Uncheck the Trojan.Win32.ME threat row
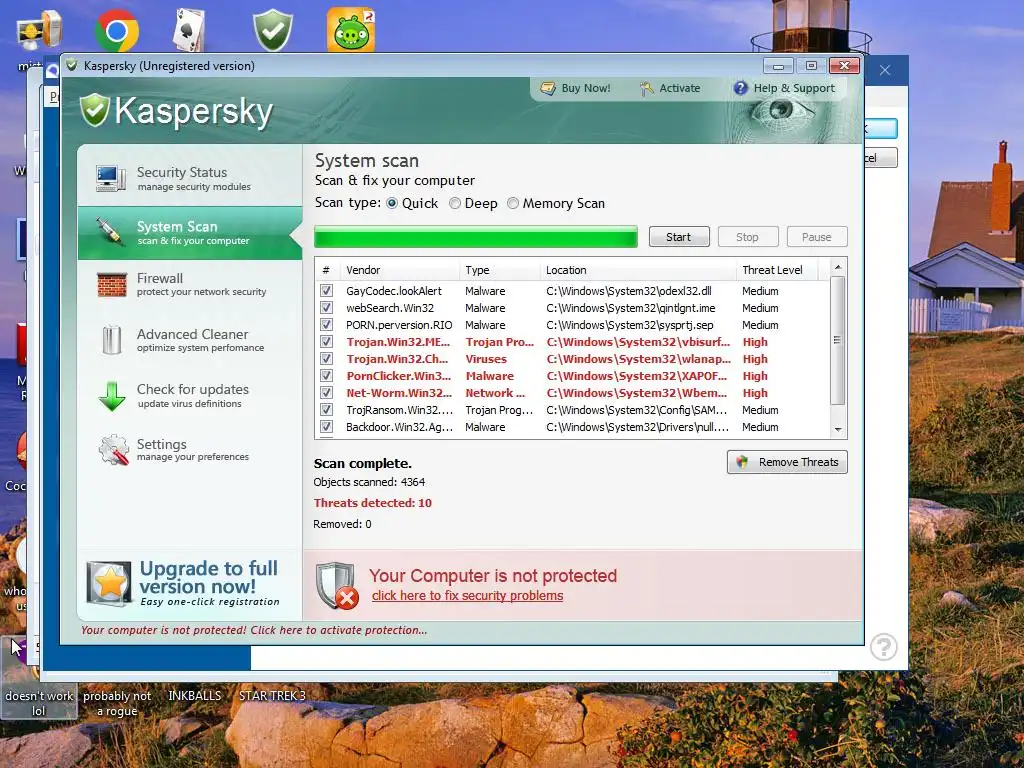The height and width of the screenshot is (768, 1024). 327,342
